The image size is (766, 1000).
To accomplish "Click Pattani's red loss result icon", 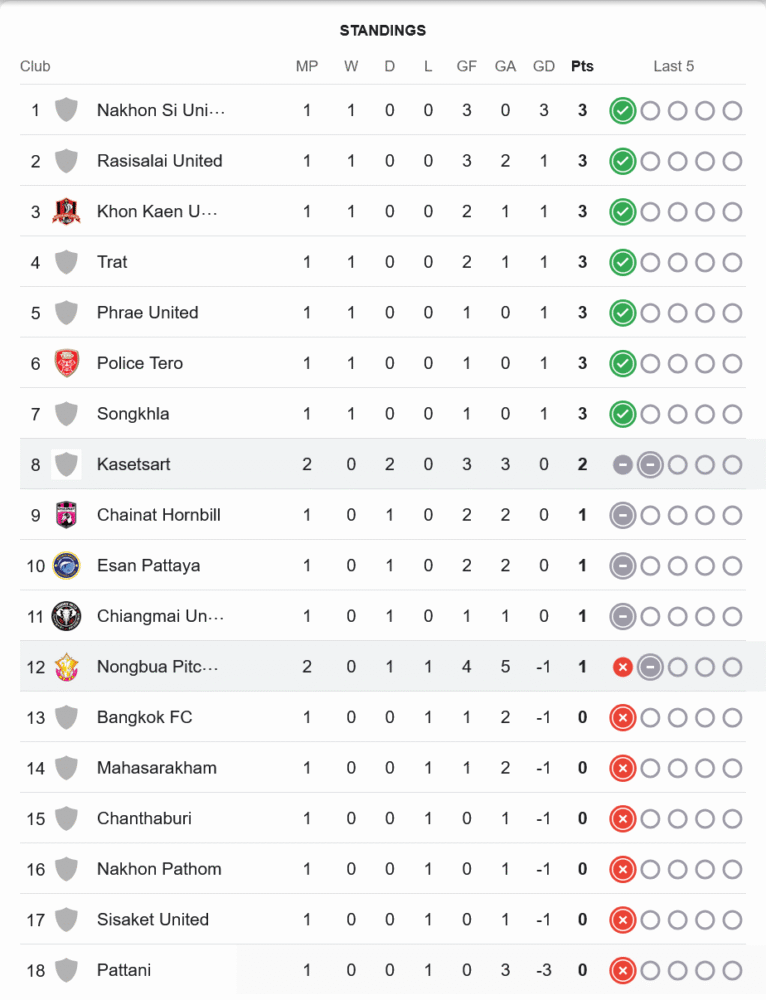I will pyautogui.click(x=622, y=970).
